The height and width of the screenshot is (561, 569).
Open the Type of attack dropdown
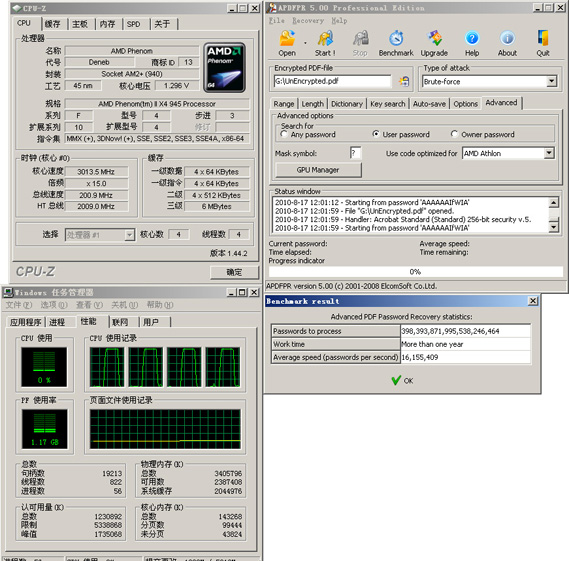[552, 81]
